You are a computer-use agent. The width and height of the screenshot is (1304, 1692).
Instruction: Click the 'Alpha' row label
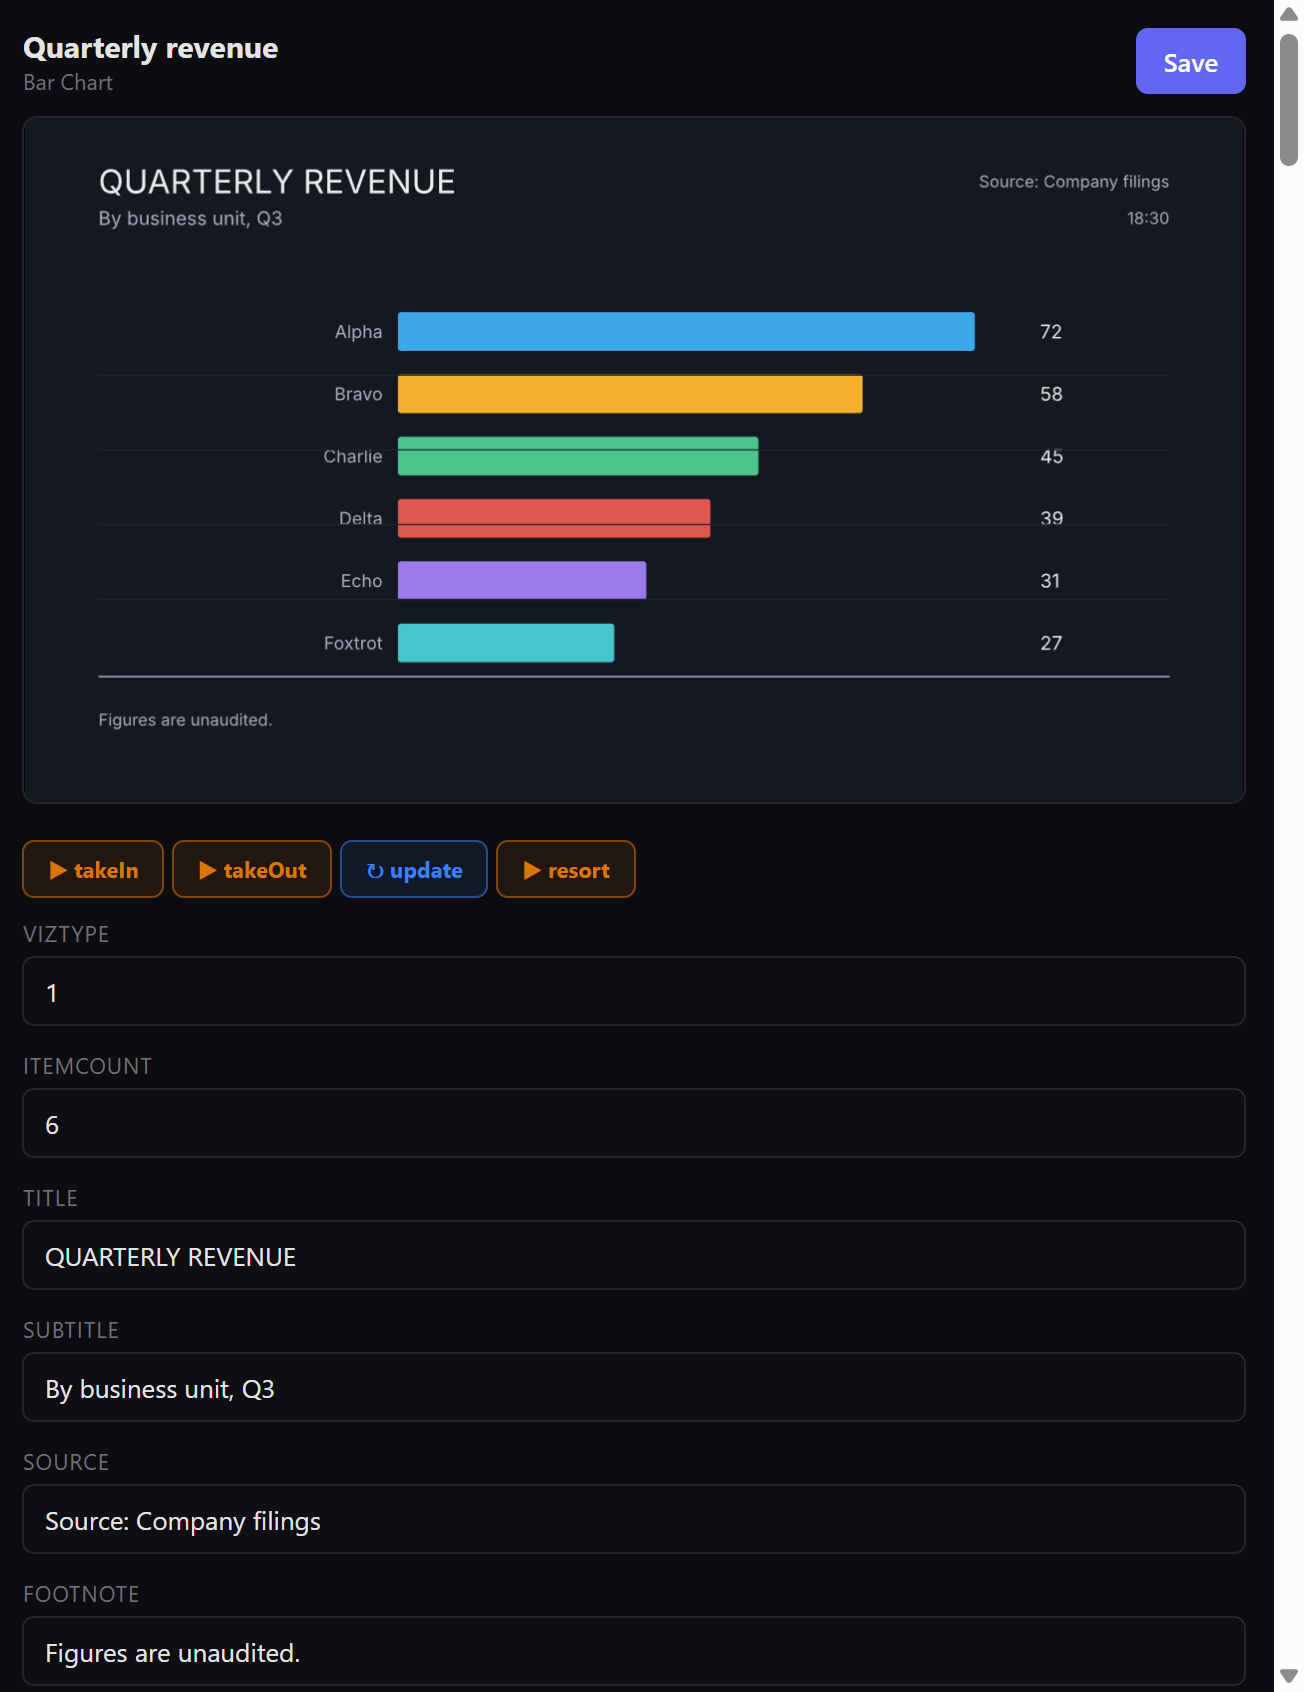(358, 332)
